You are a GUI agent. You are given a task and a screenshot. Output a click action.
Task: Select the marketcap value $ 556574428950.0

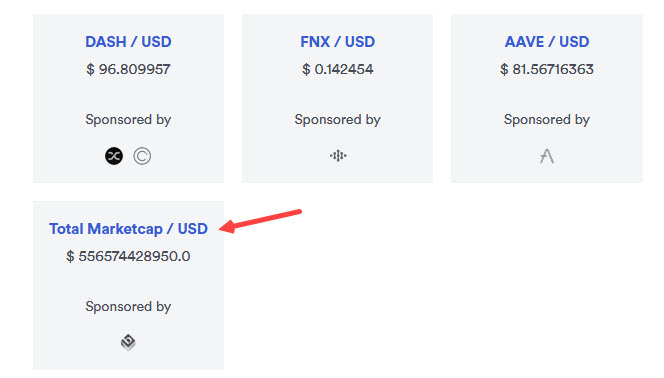click(128, 257)
